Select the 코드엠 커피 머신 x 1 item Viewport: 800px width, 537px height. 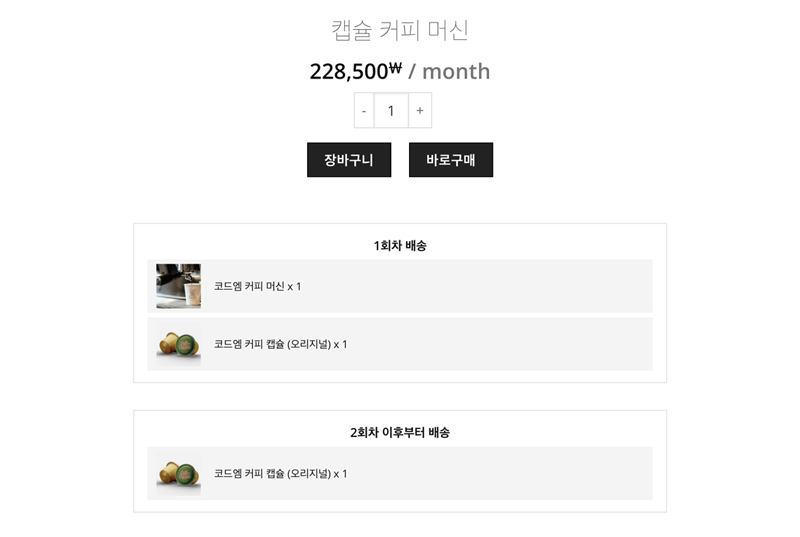[257, 286]
